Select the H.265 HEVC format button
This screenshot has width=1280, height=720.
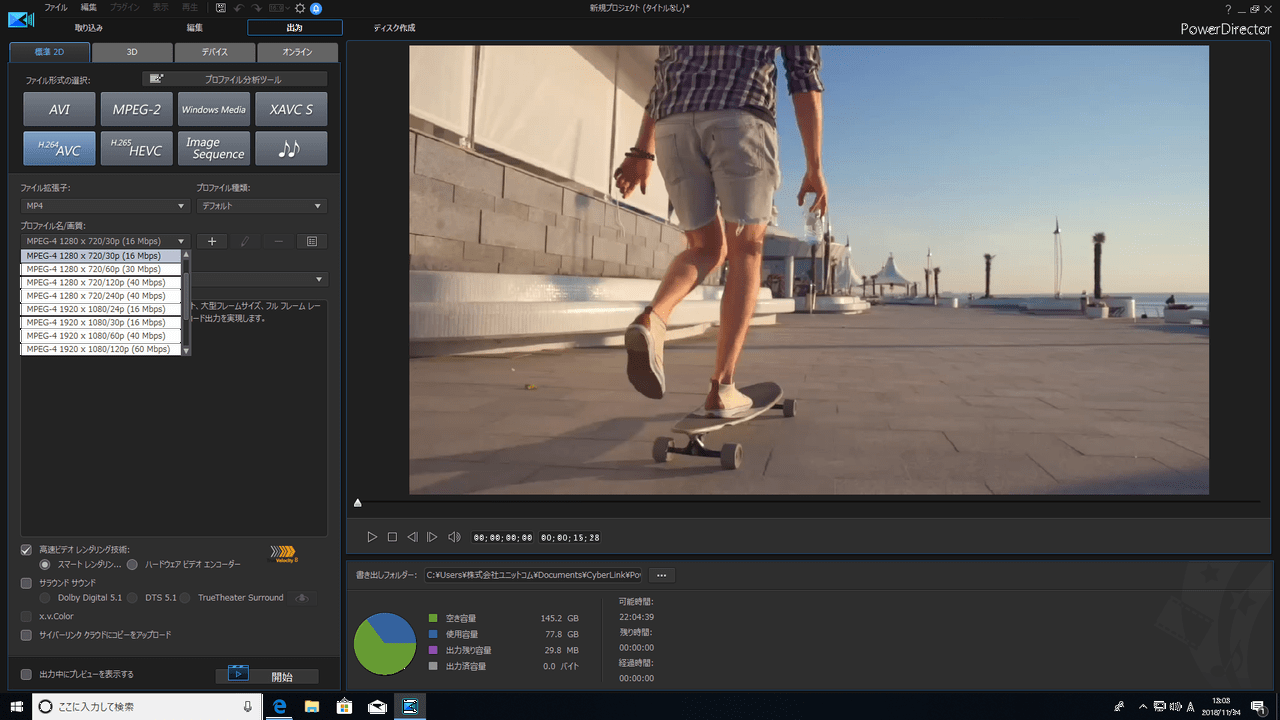point(136,149)
